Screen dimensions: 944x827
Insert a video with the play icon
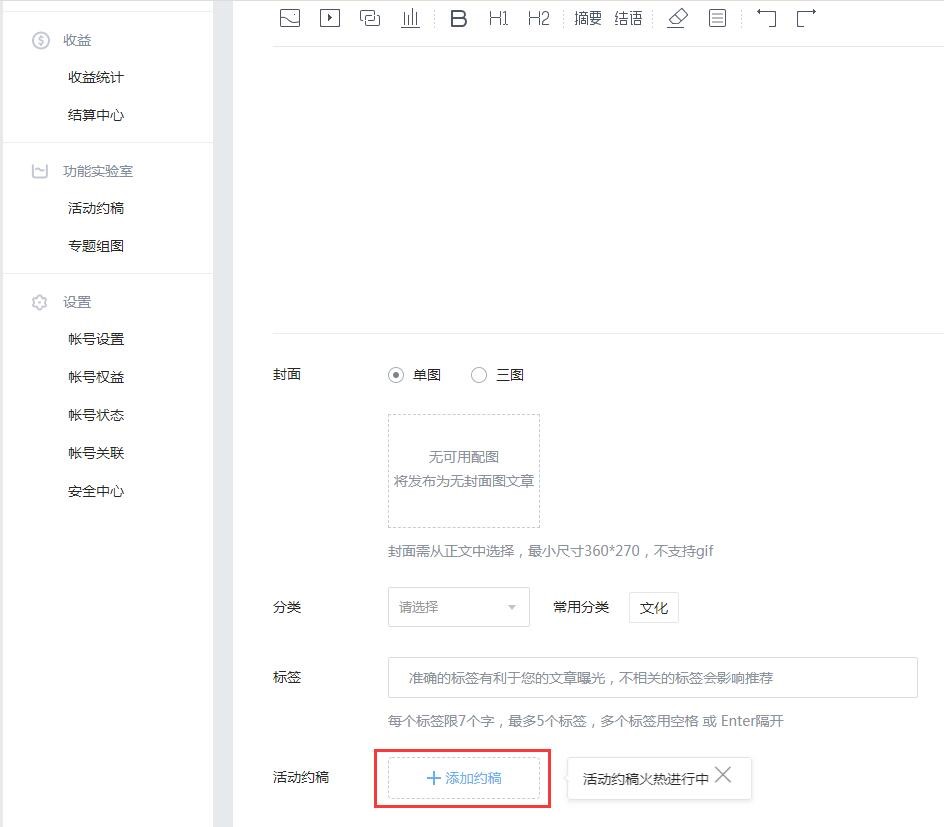[329, 18]
